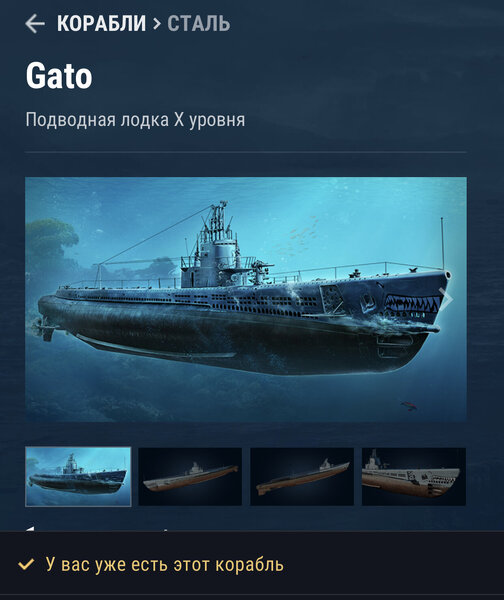Click the deck gun behind the tower

260,270
